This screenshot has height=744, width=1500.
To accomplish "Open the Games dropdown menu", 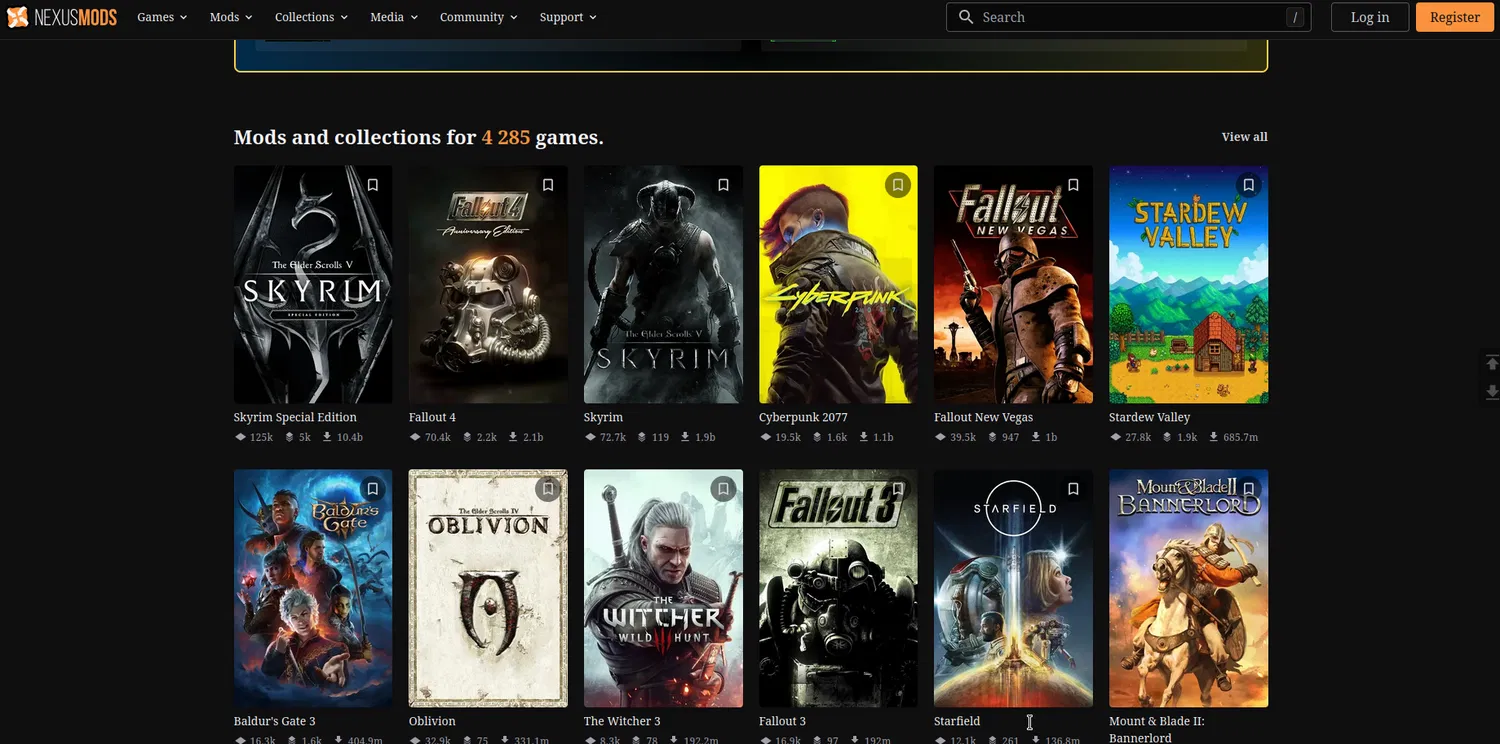I will pyautogui.click(x=162, y=17).
